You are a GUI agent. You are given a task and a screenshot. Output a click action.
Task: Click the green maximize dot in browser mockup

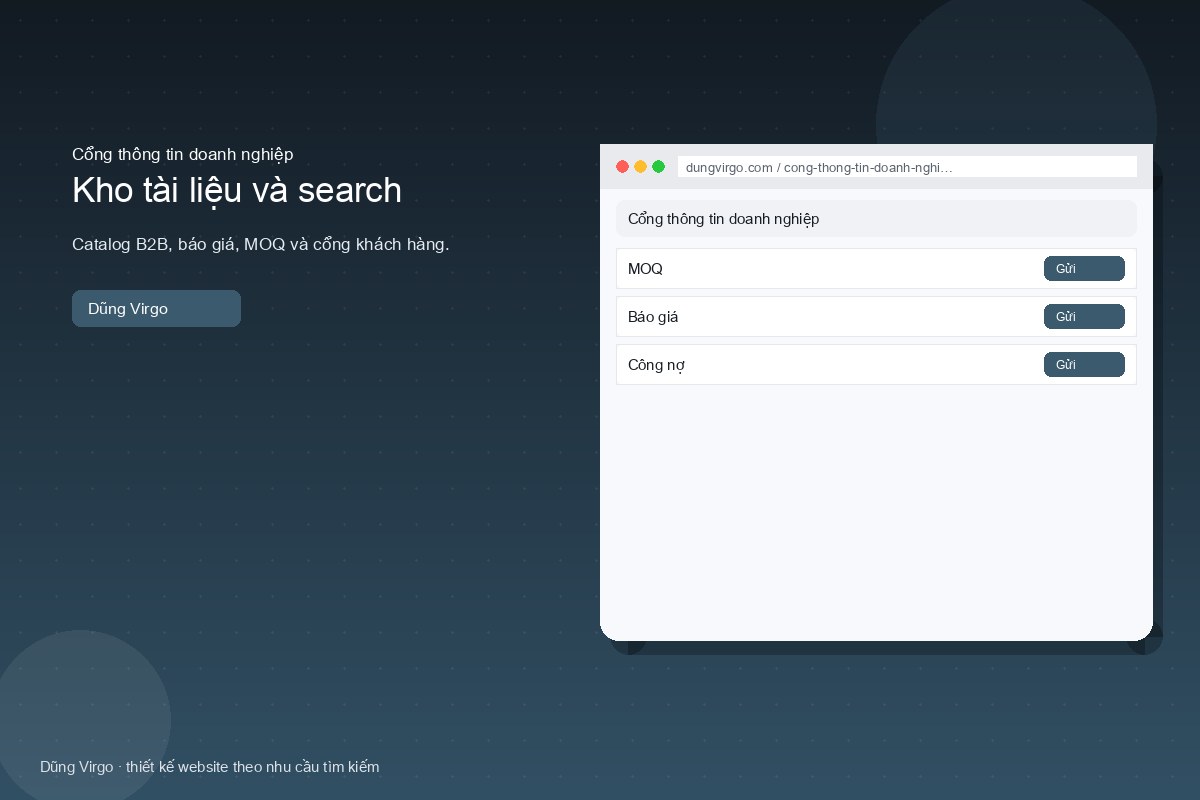click(658, 166)
